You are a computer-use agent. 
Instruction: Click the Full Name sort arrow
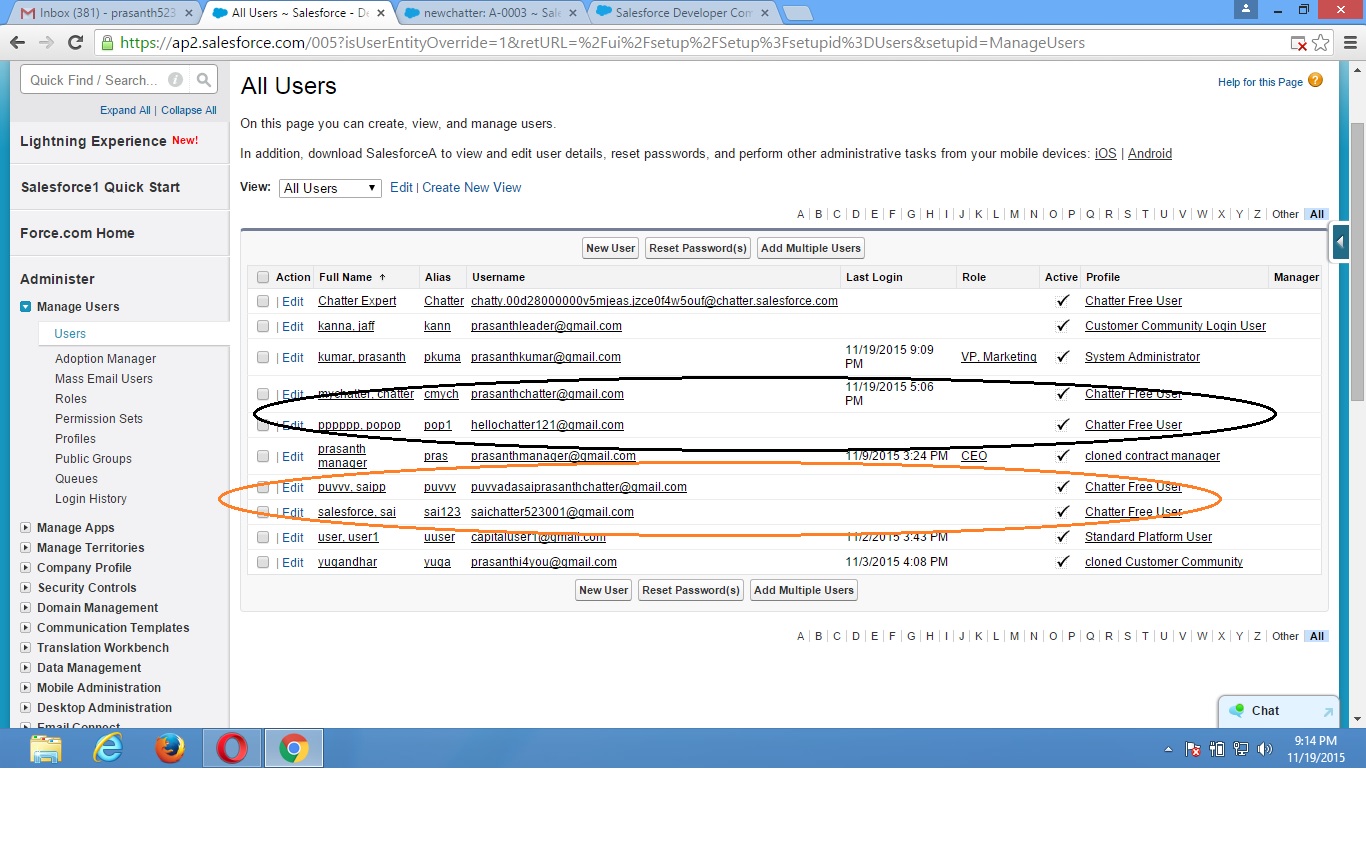pos(382,277)
